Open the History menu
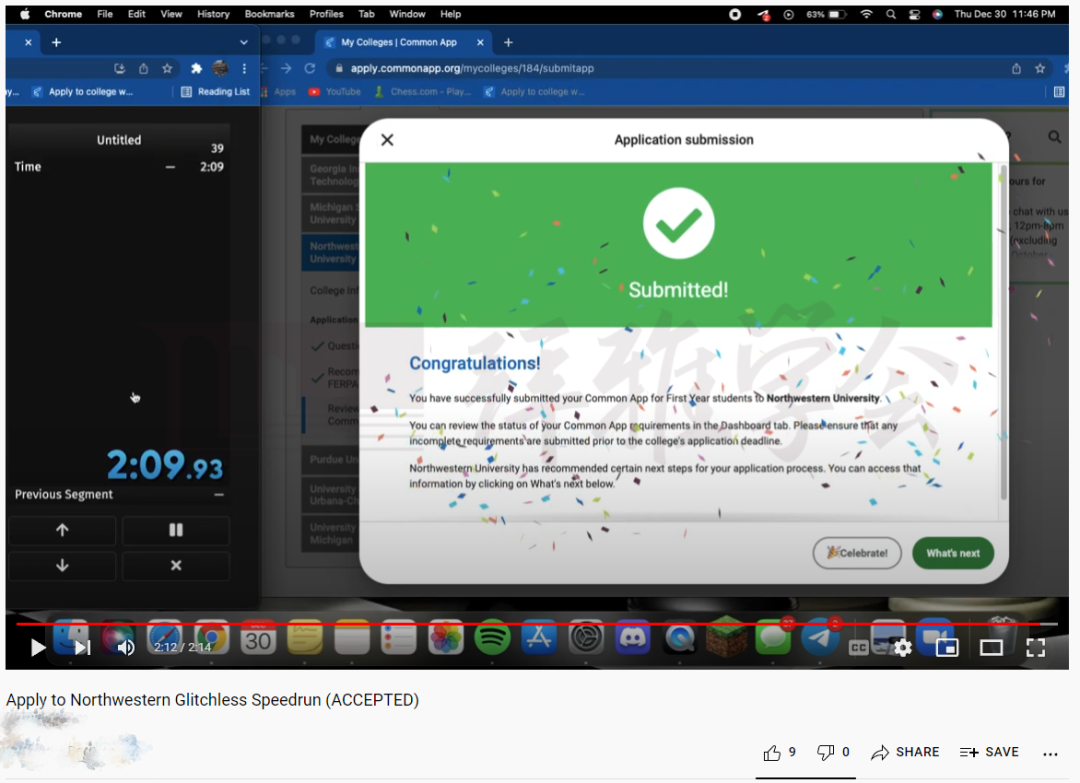This screenshot has width=1080, height=783. point(213,14)
